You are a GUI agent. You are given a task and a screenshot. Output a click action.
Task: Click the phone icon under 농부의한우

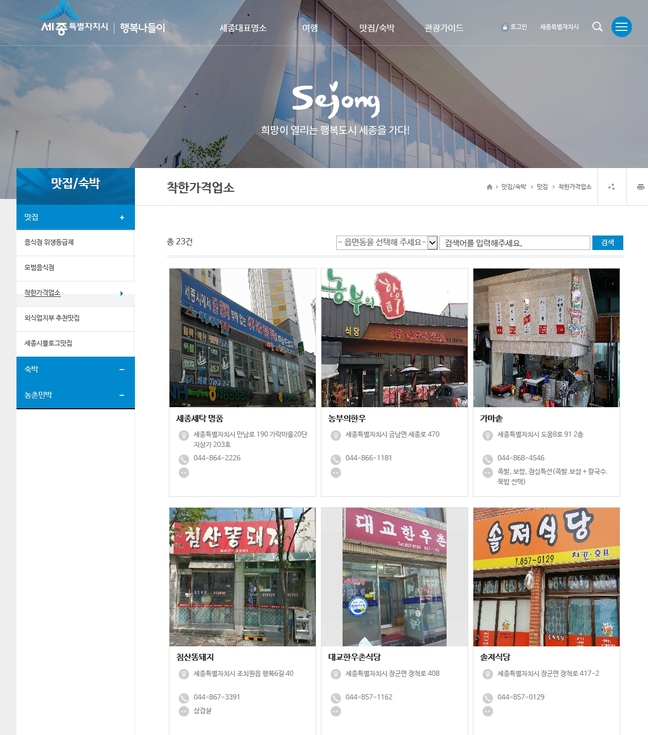point(335,459)
